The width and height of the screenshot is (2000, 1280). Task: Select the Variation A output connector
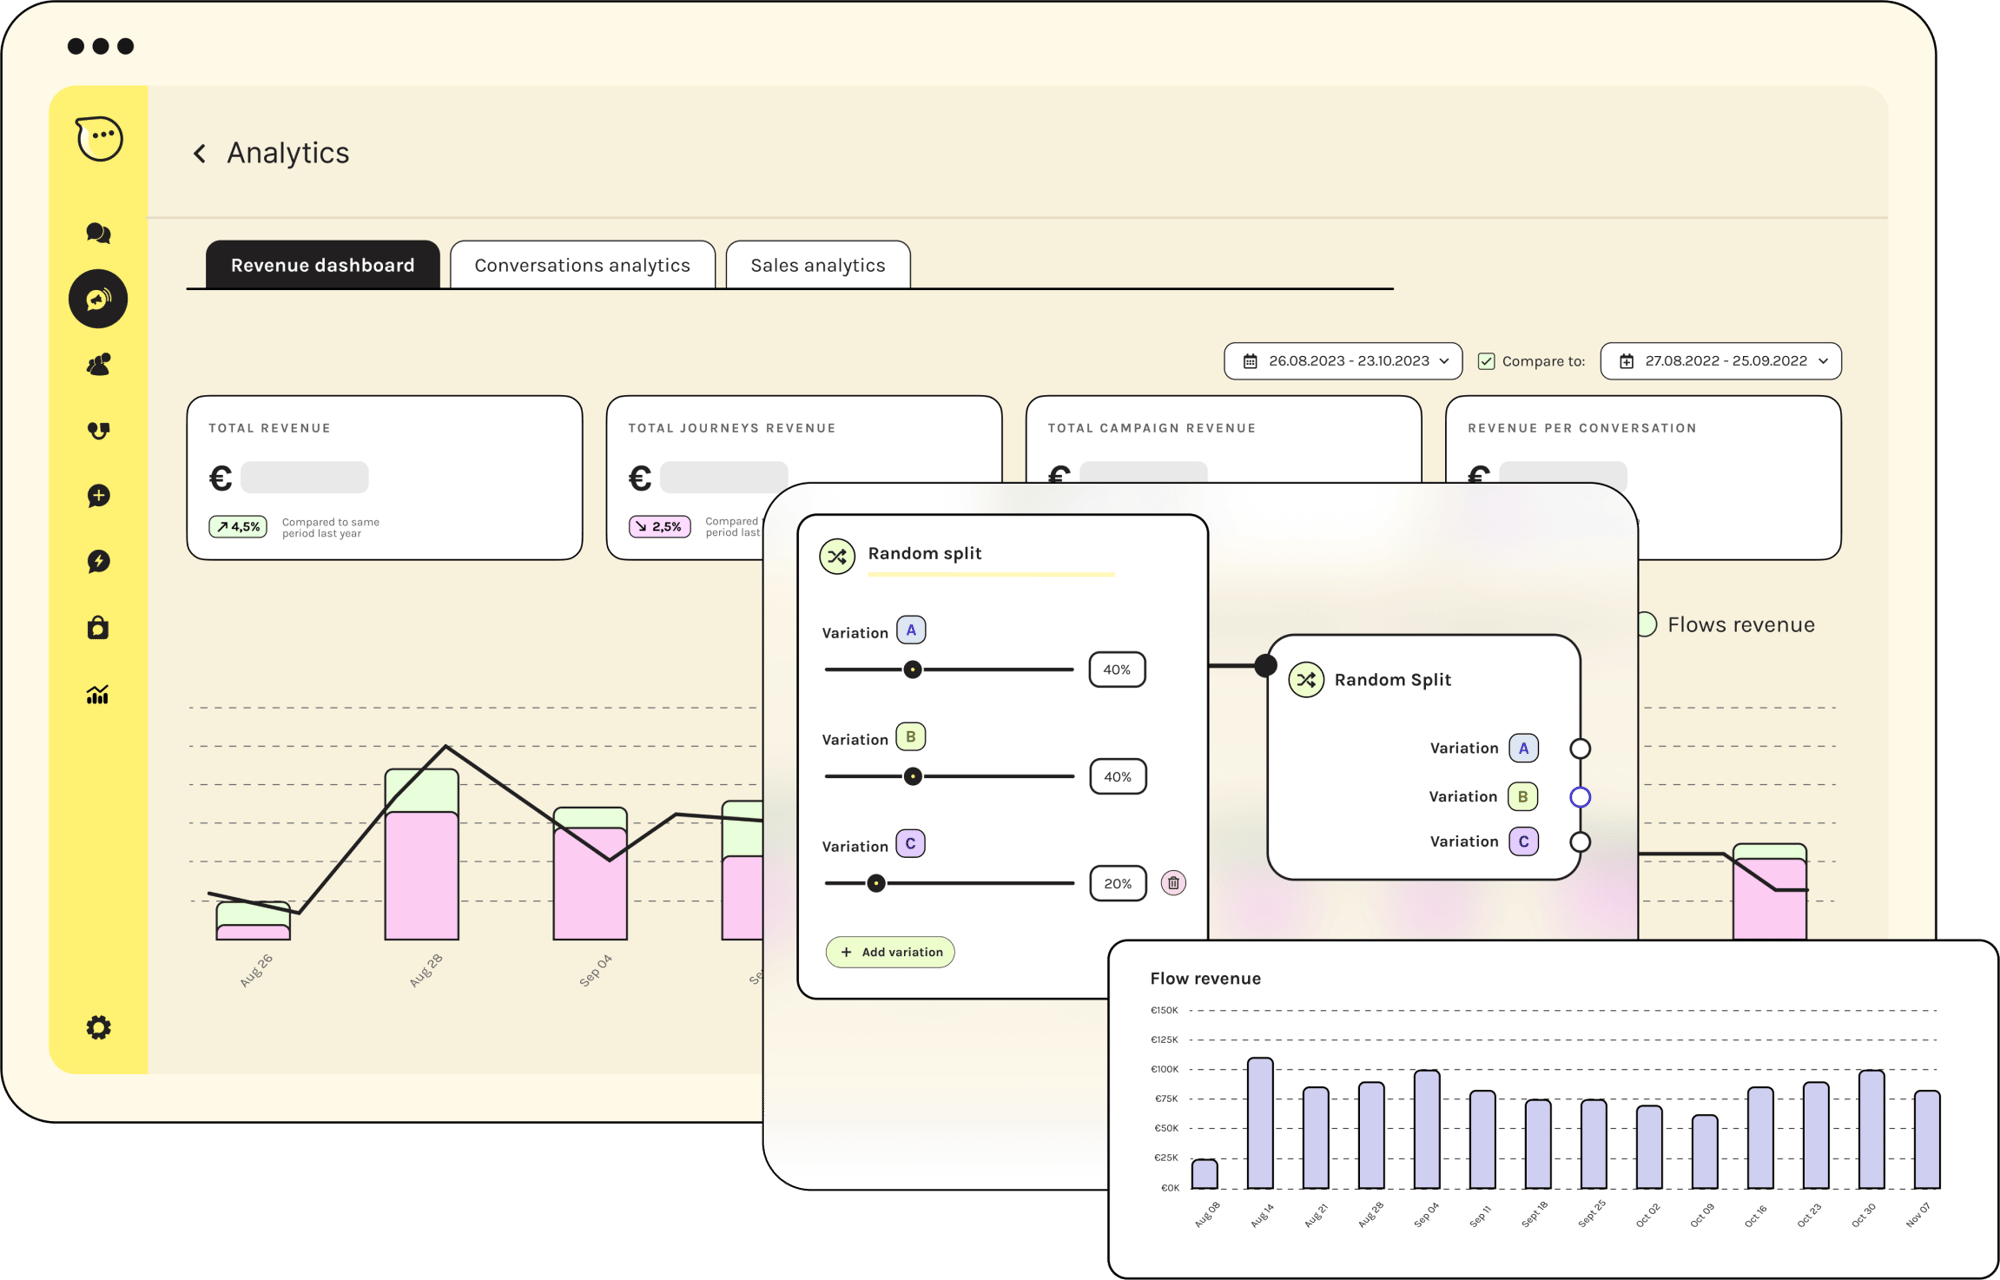click(x=1580, y=748)
